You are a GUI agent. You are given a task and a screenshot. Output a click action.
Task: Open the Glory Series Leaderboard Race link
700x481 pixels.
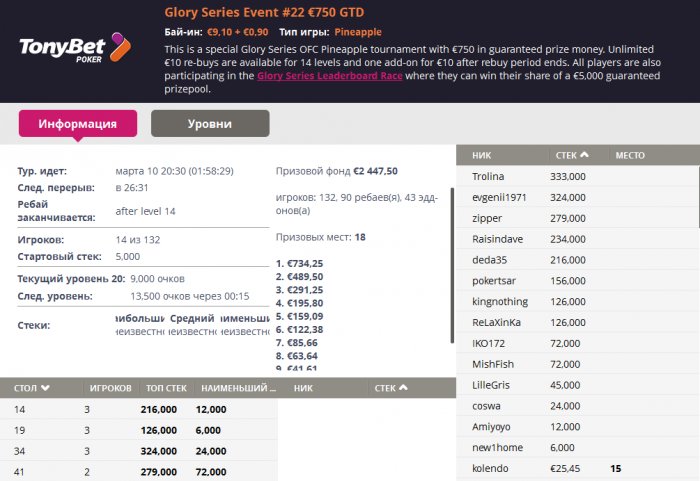(331, 75)
